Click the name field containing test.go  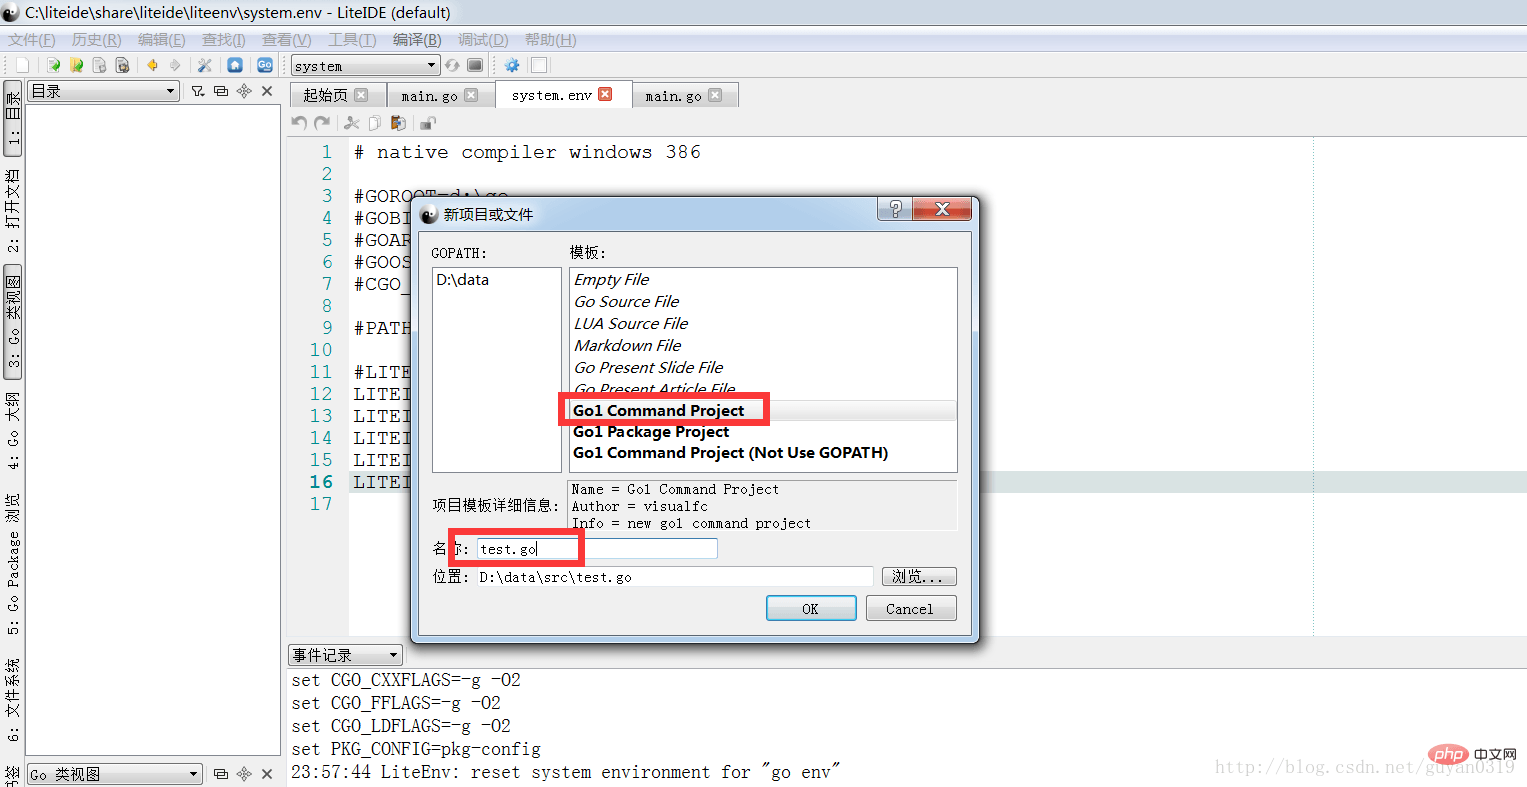point(597,549)
